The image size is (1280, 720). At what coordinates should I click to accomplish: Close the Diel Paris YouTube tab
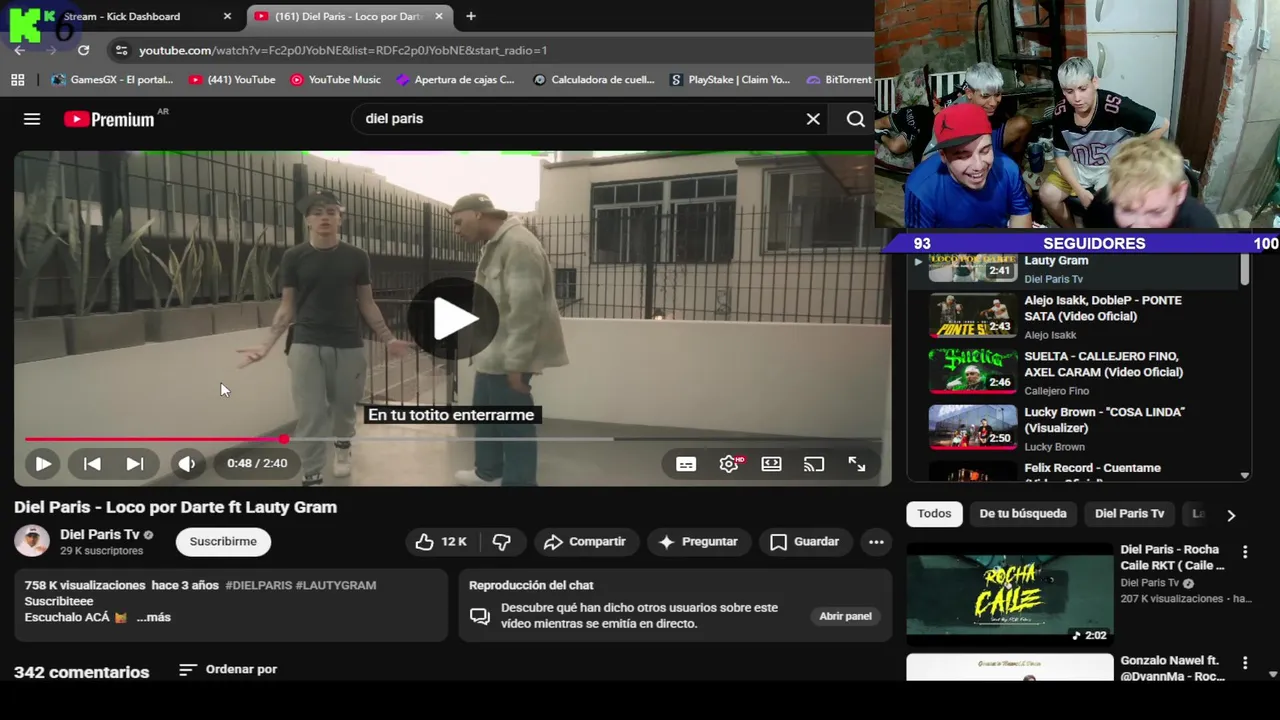point(438,16)
